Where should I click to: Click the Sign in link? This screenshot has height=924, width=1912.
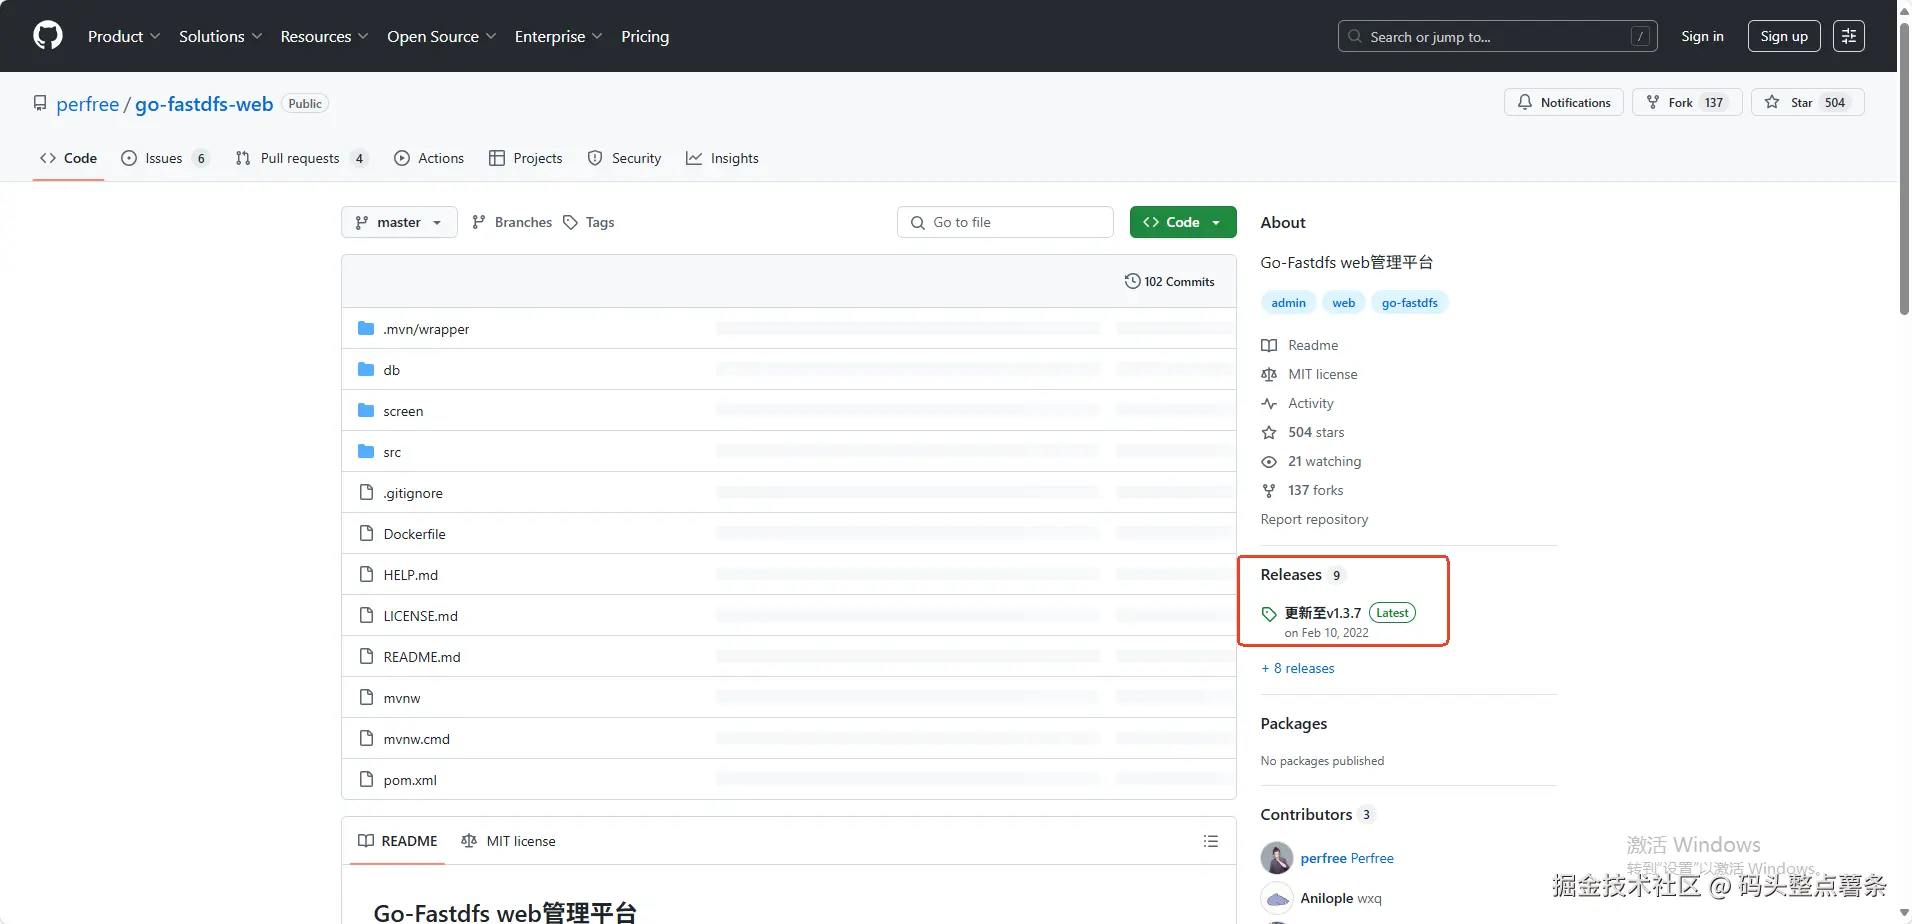click(x=1702, y=36)
